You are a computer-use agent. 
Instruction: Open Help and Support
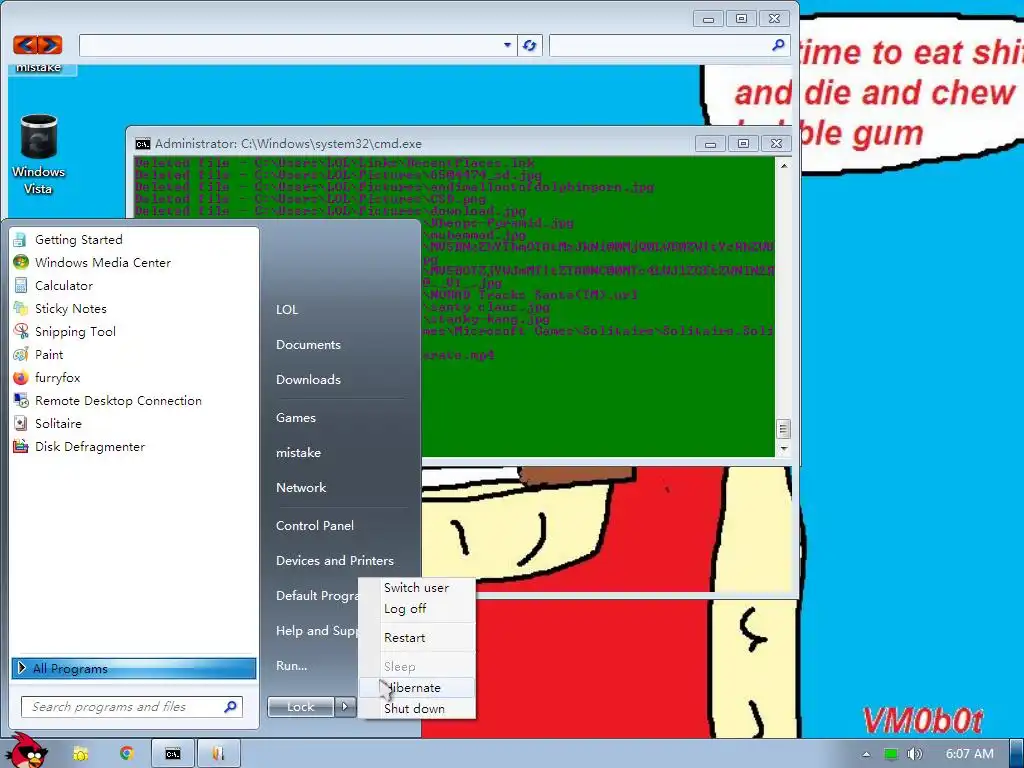pos(317,631)
